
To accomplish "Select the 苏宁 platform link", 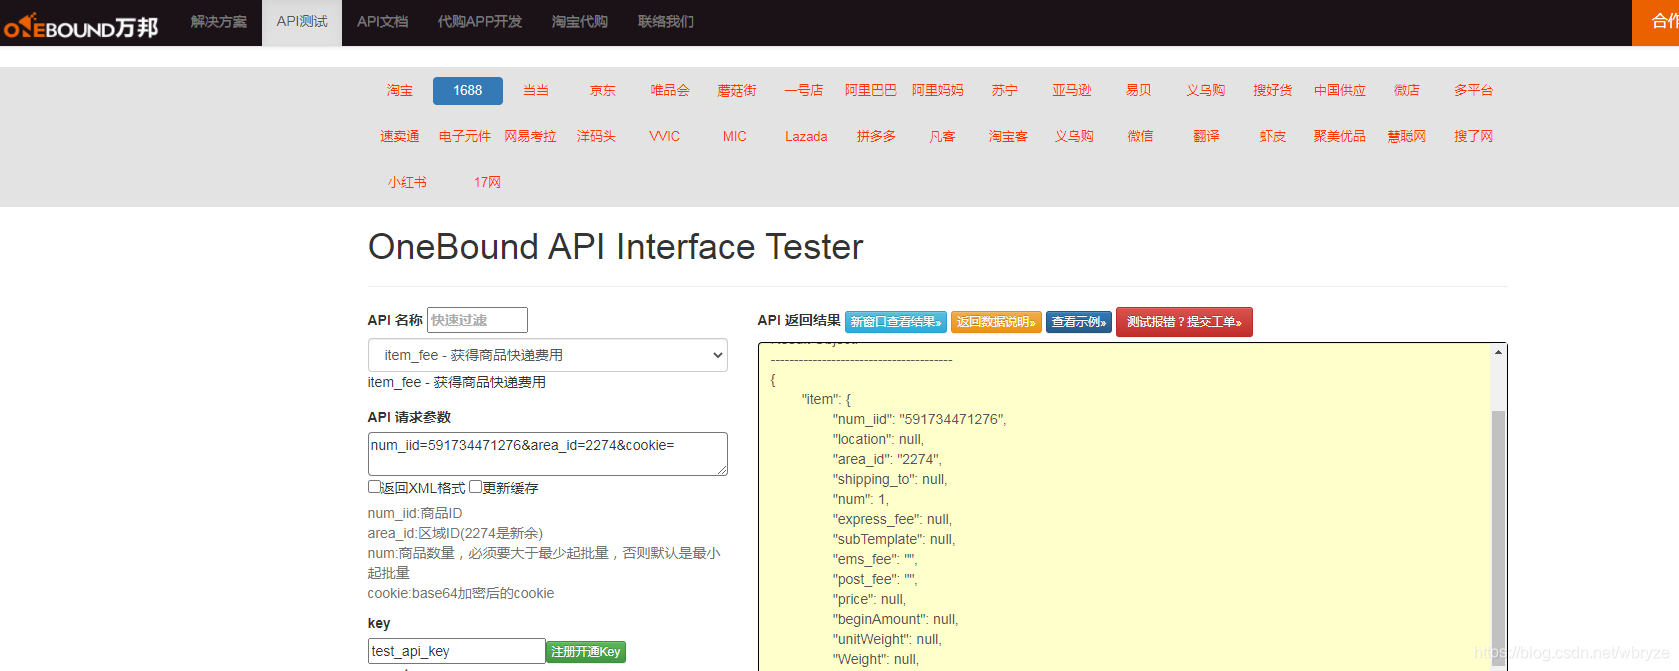I will (1005, 90).
